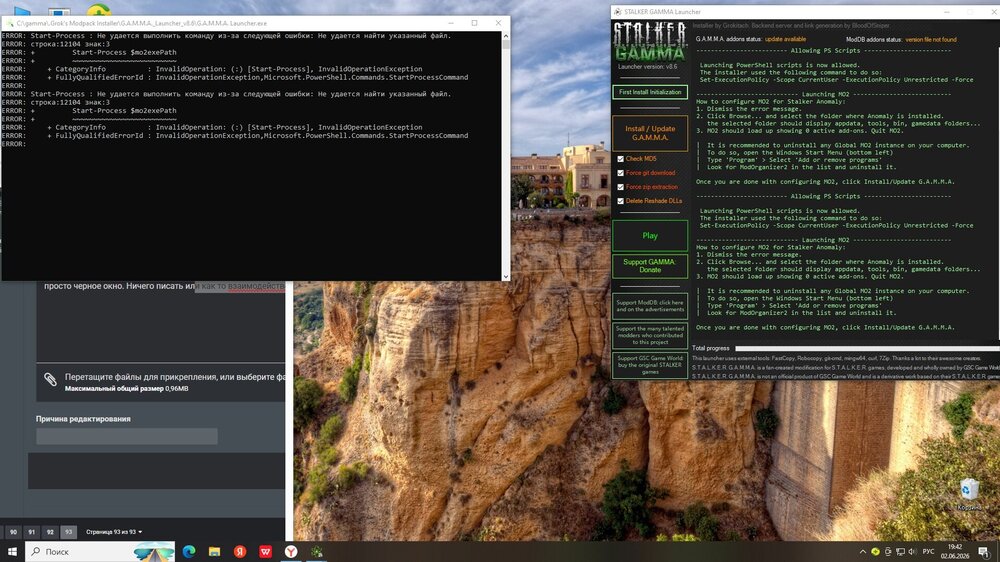Image resolution: width=1000 pixels, height=562 pixels.
Task: Maximize the console window
Action: (474, 23)
